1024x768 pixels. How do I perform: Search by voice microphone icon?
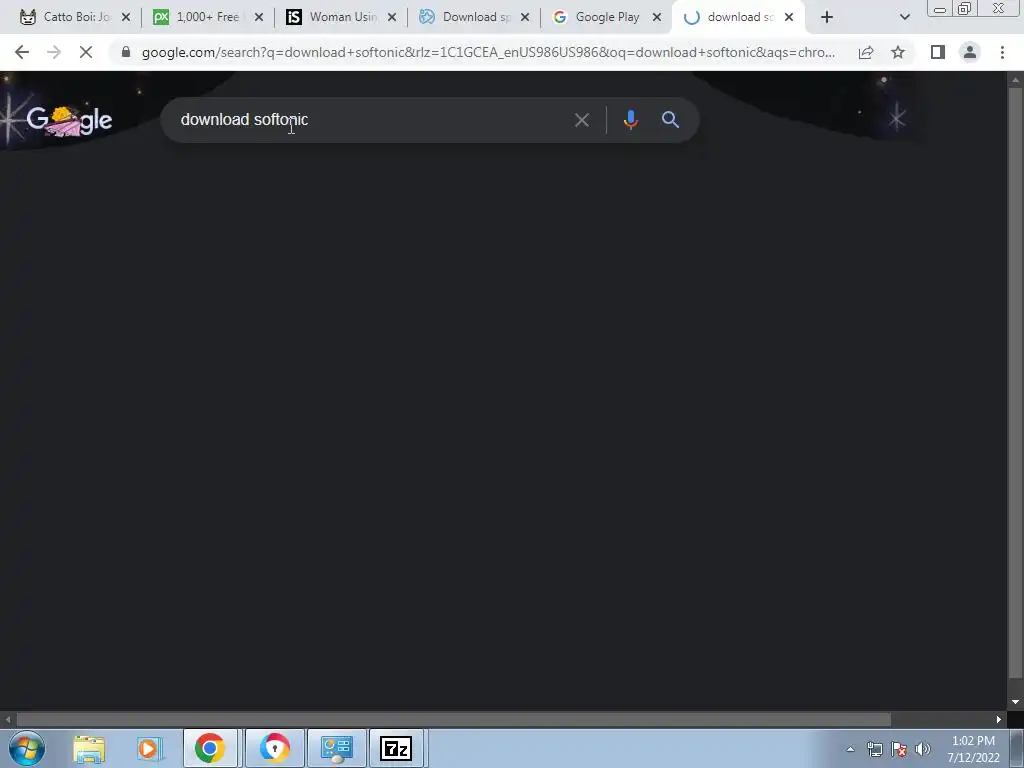pos(631,120)
